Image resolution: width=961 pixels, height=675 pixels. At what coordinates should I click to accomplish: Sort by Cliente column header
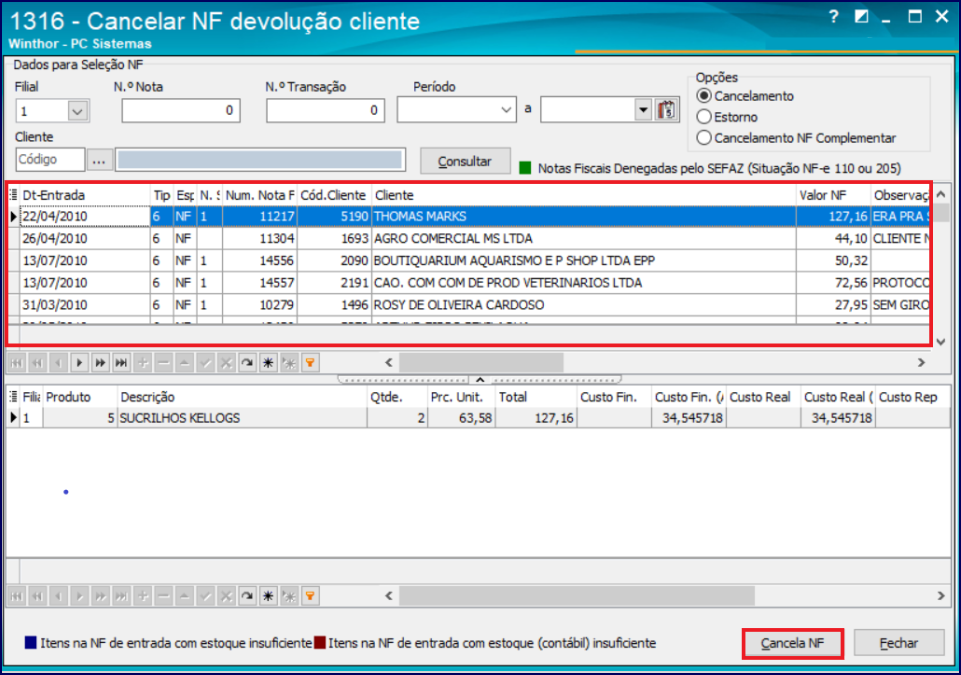(x=584, y=195)
